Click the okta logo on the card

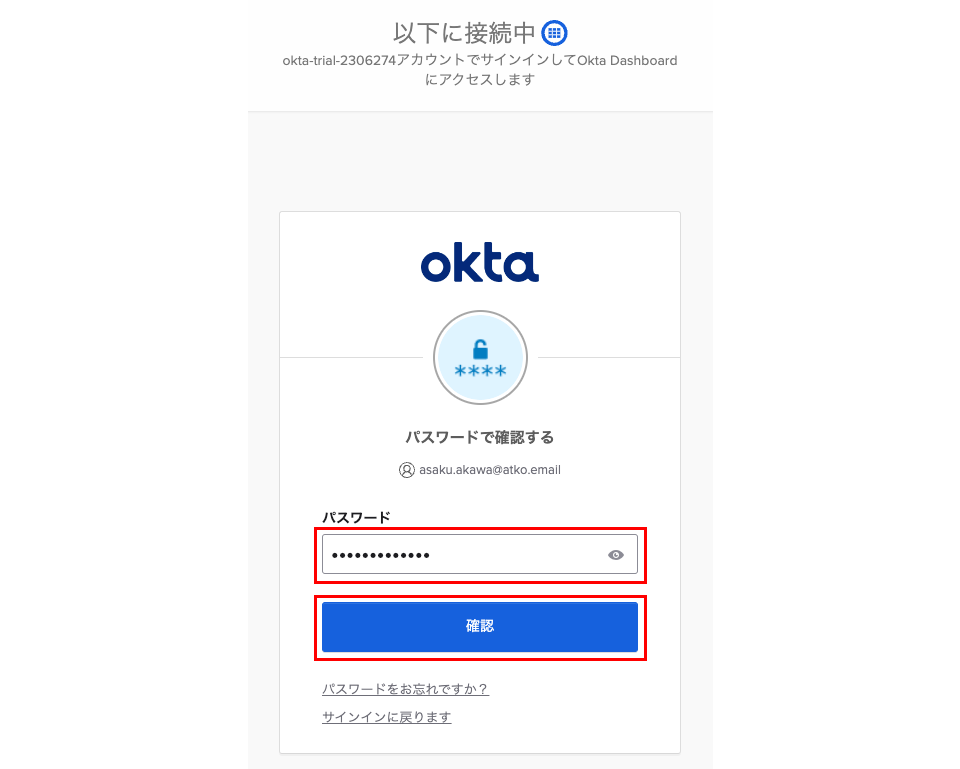(x=479, y=264)
